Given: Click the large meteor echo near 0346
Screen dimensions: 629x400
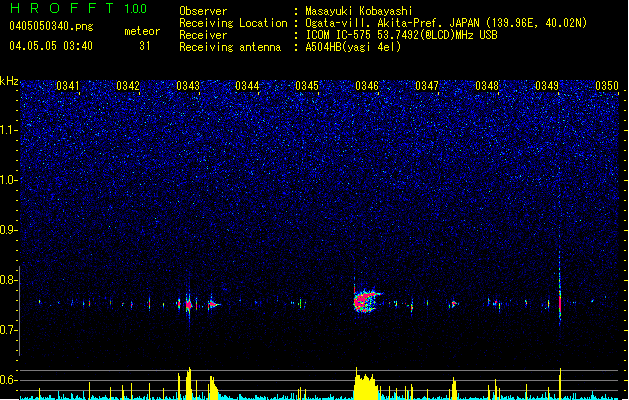Looking at the screenshot, I should (x=366, y=301).
